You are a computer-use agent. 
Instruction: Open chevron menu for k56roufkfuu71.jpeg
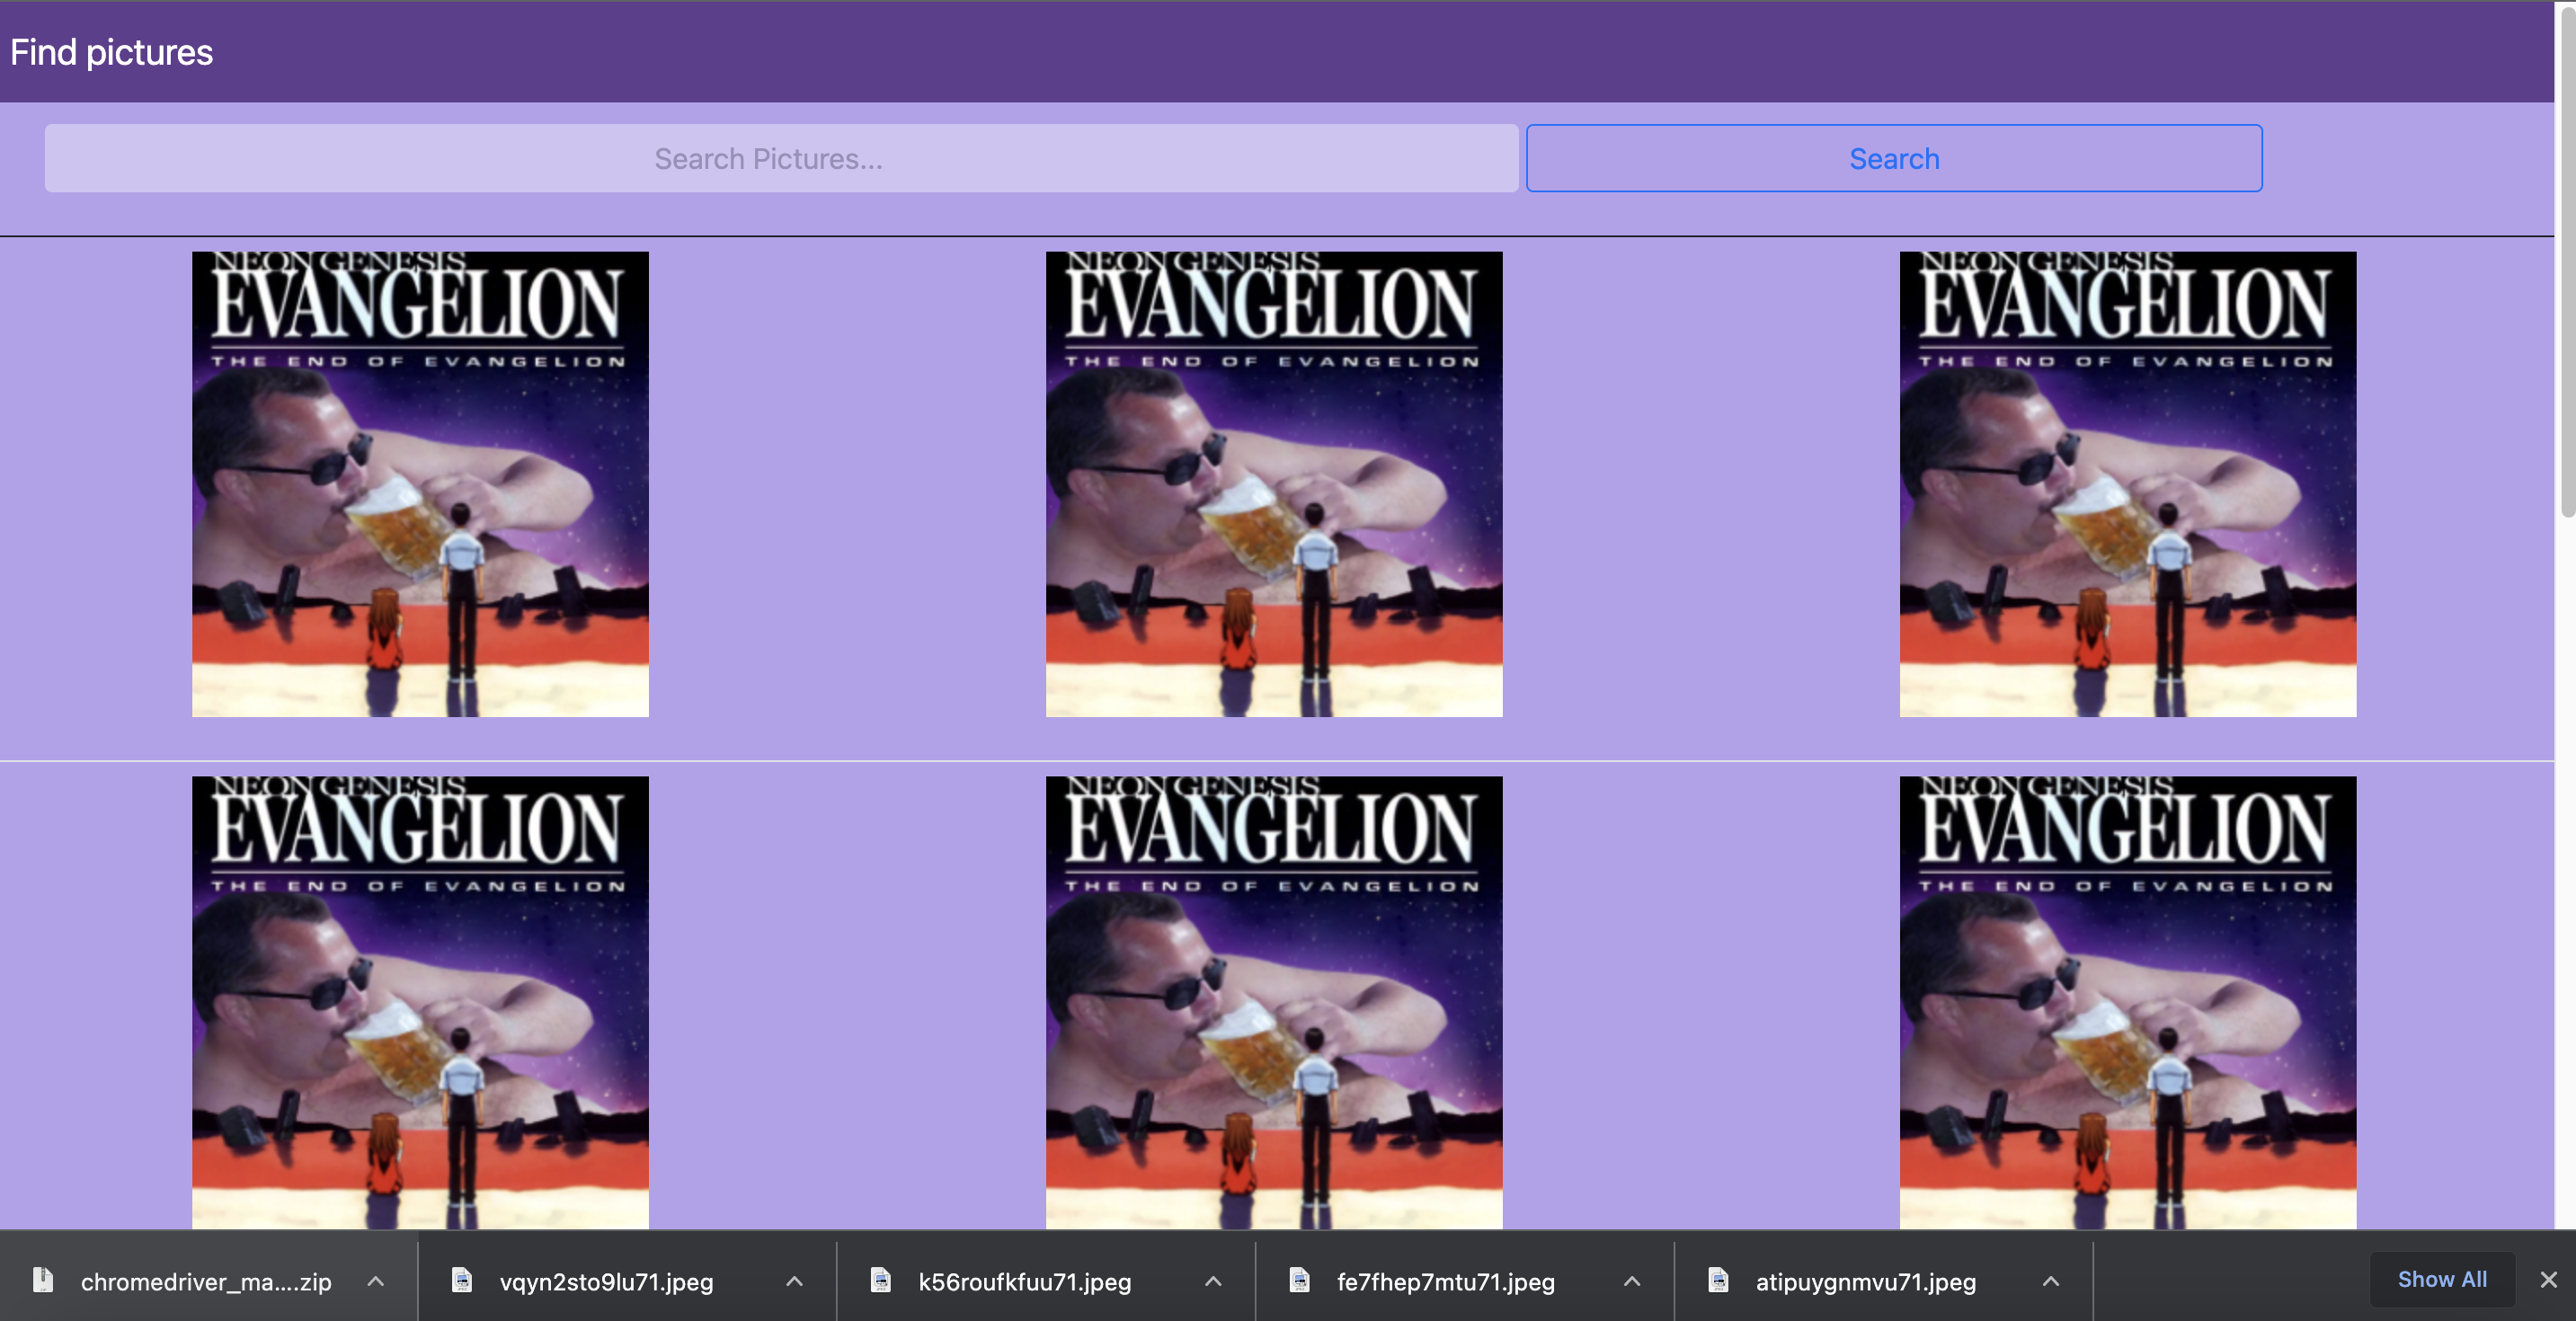pyautogui.click(x=1214, y=1281)
